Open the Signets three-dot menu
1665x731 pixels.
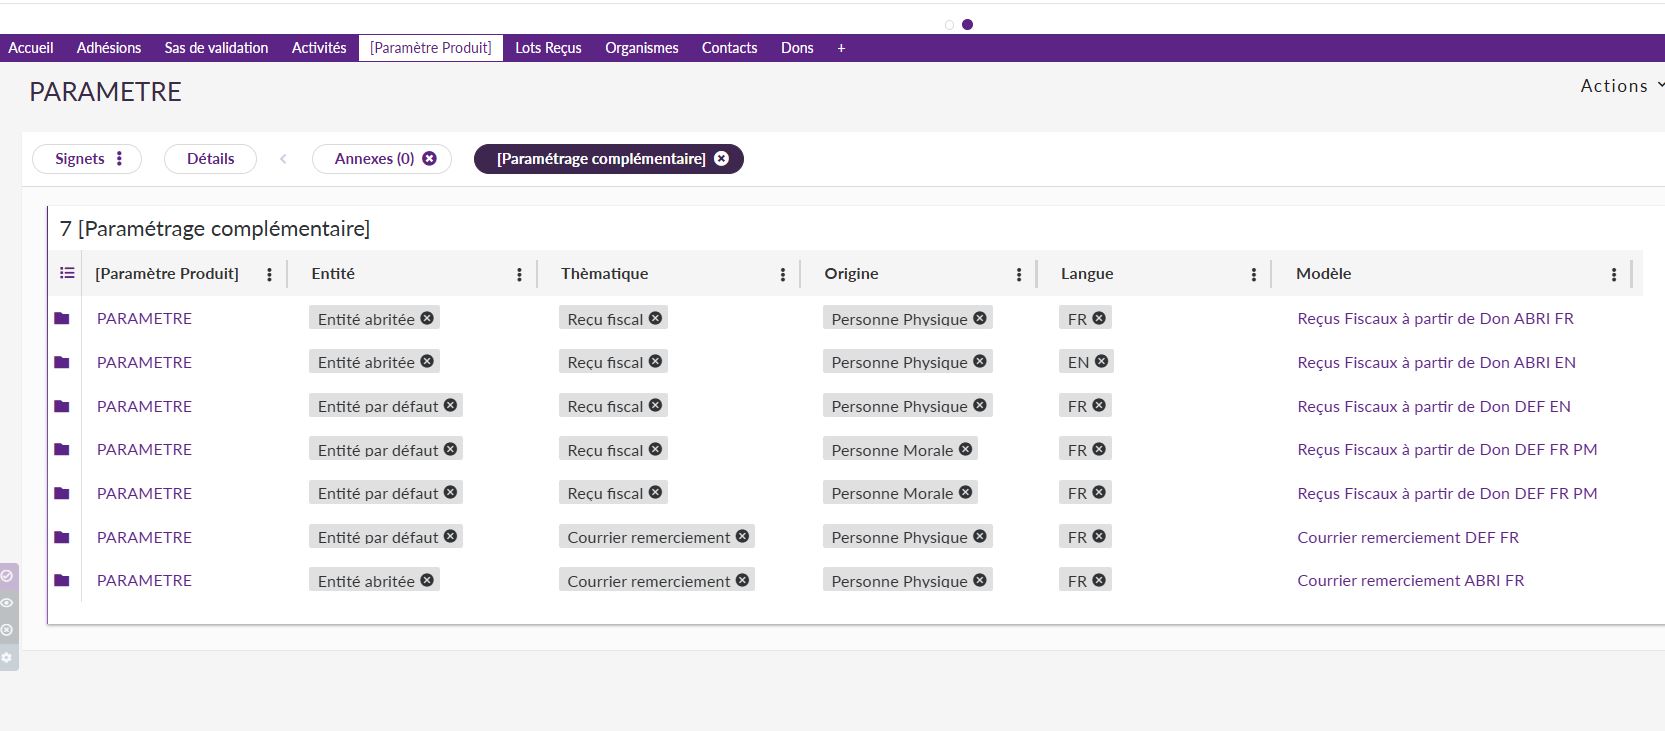point(119,159)
